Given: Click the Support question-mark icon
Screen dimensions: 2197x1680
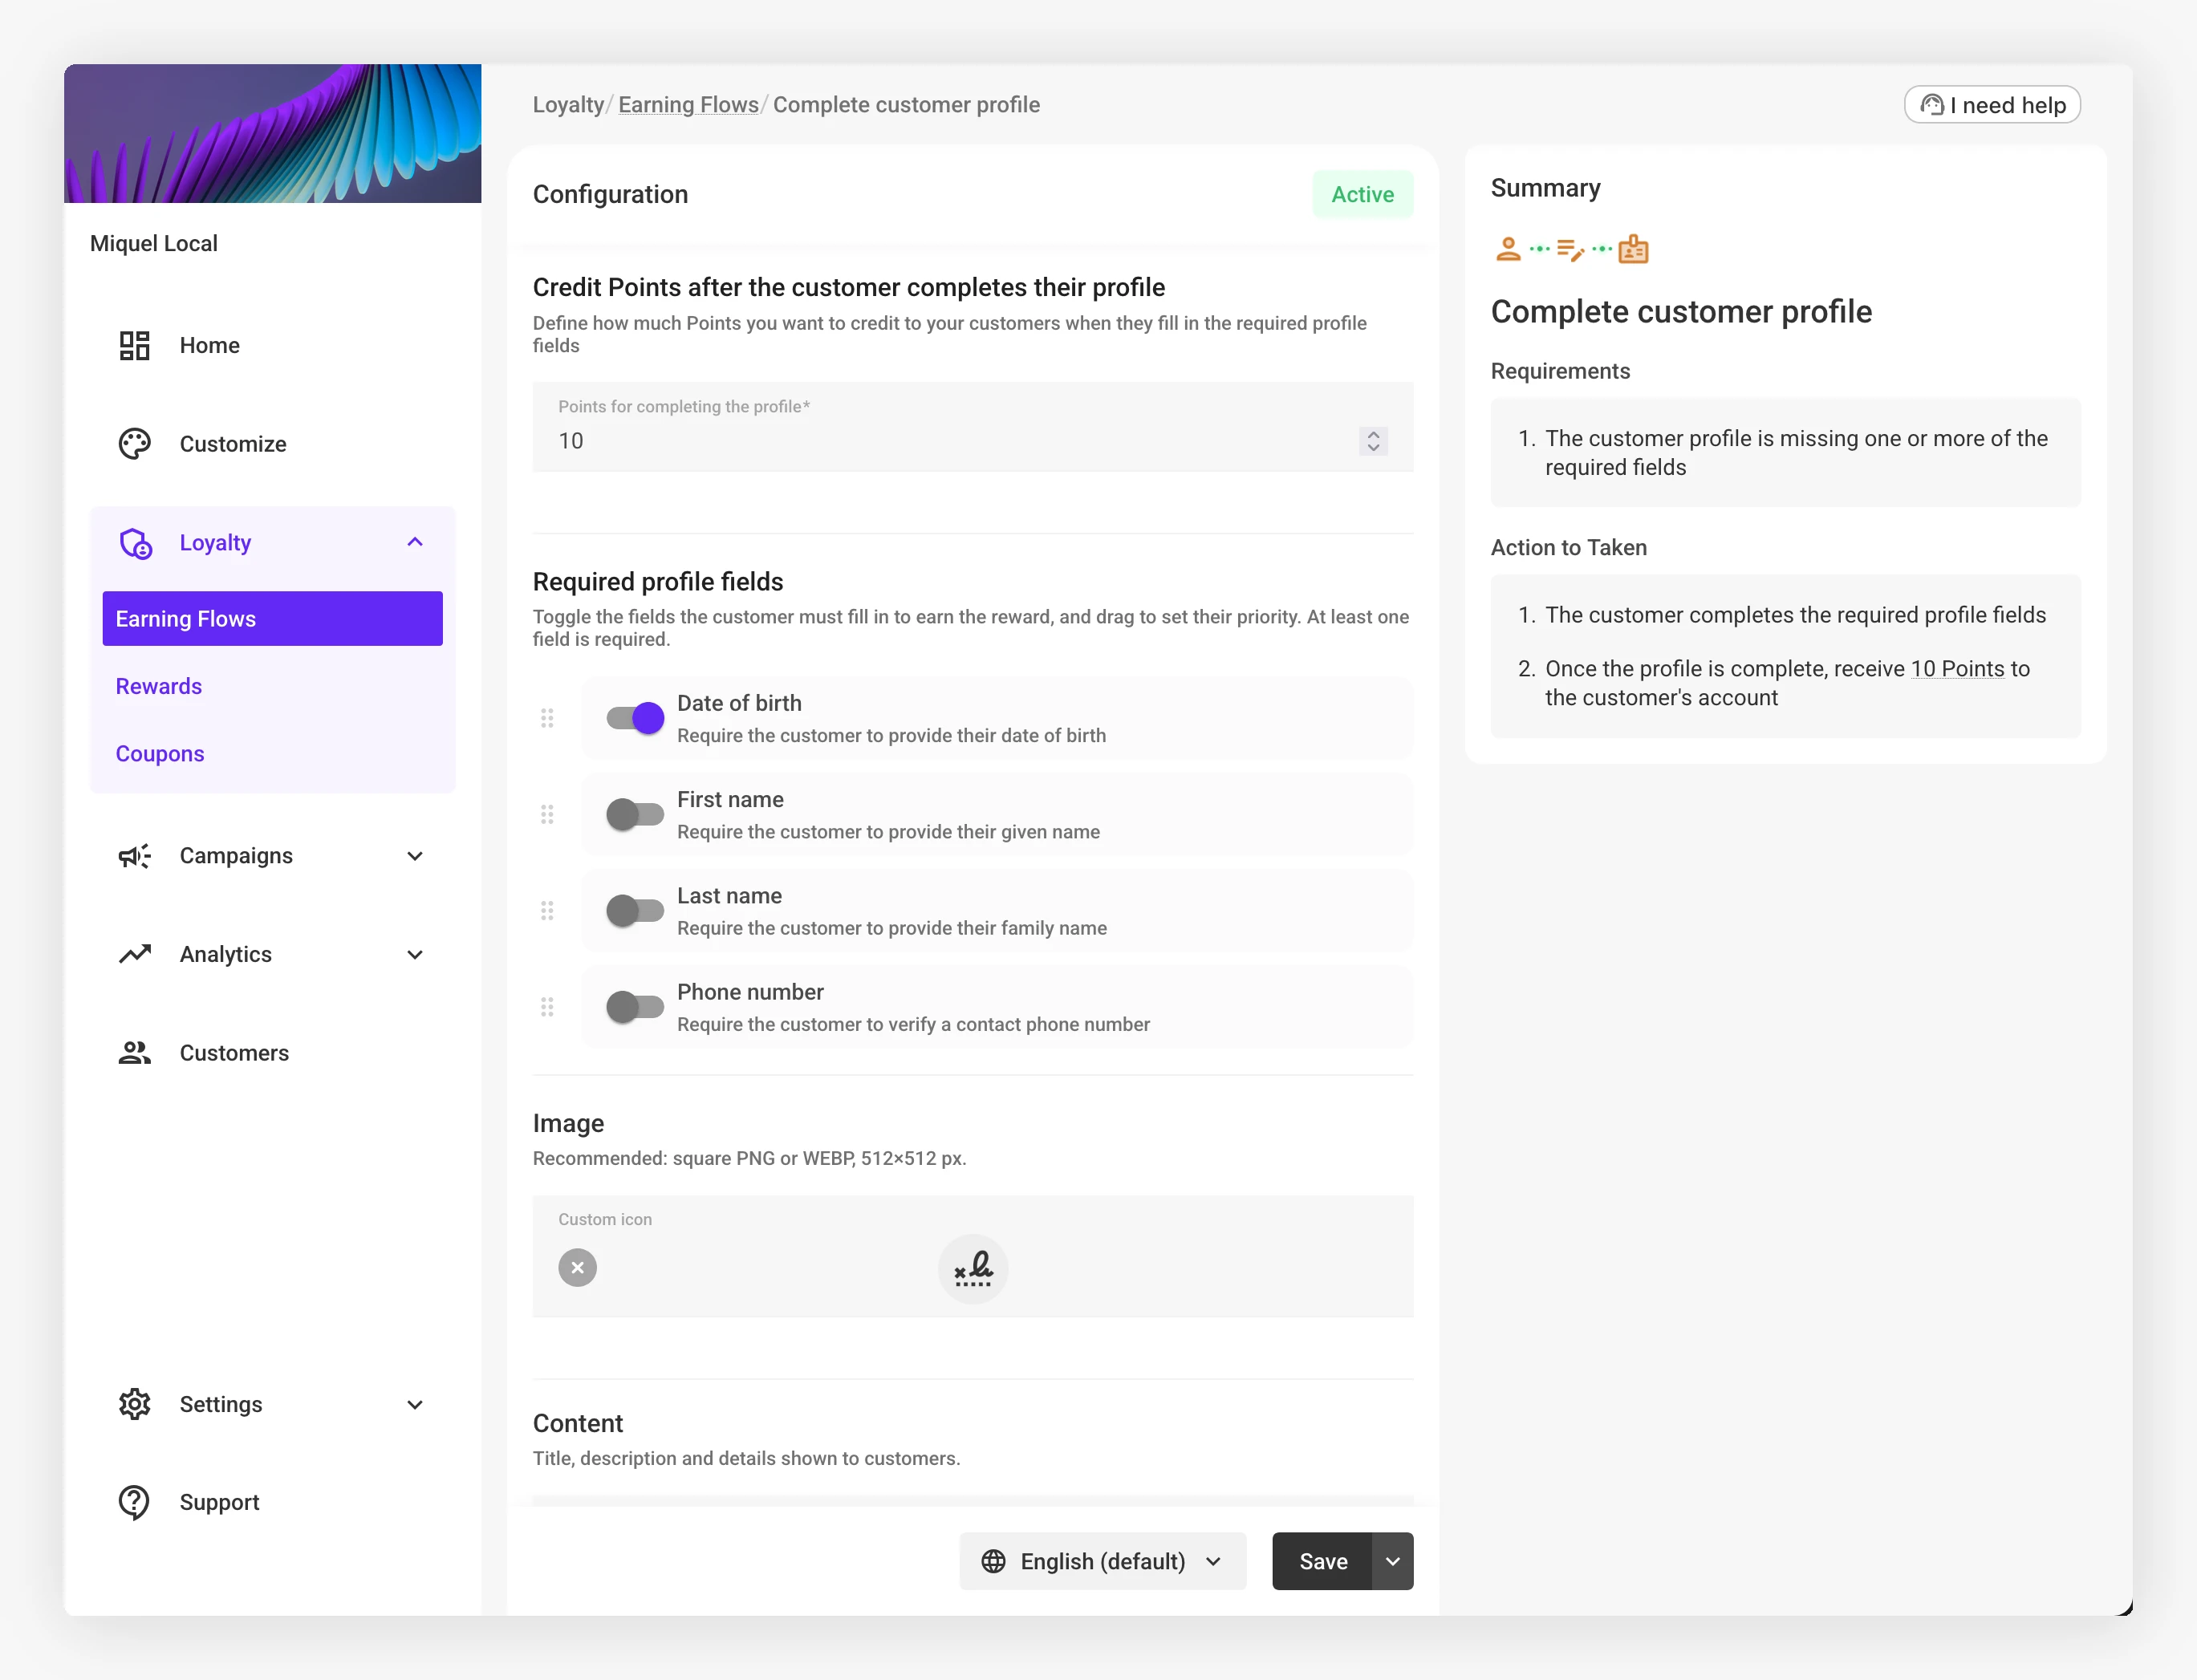Looking at the screenshot, I should (x=134, y=1502).
